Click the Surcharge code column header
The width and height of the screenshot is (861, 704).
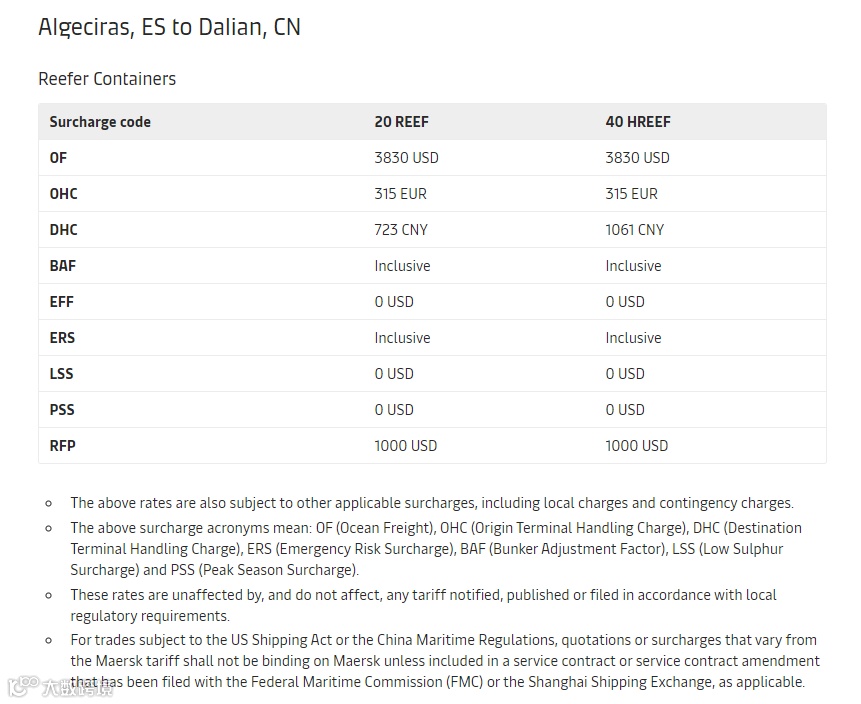(x=100, y=121)
